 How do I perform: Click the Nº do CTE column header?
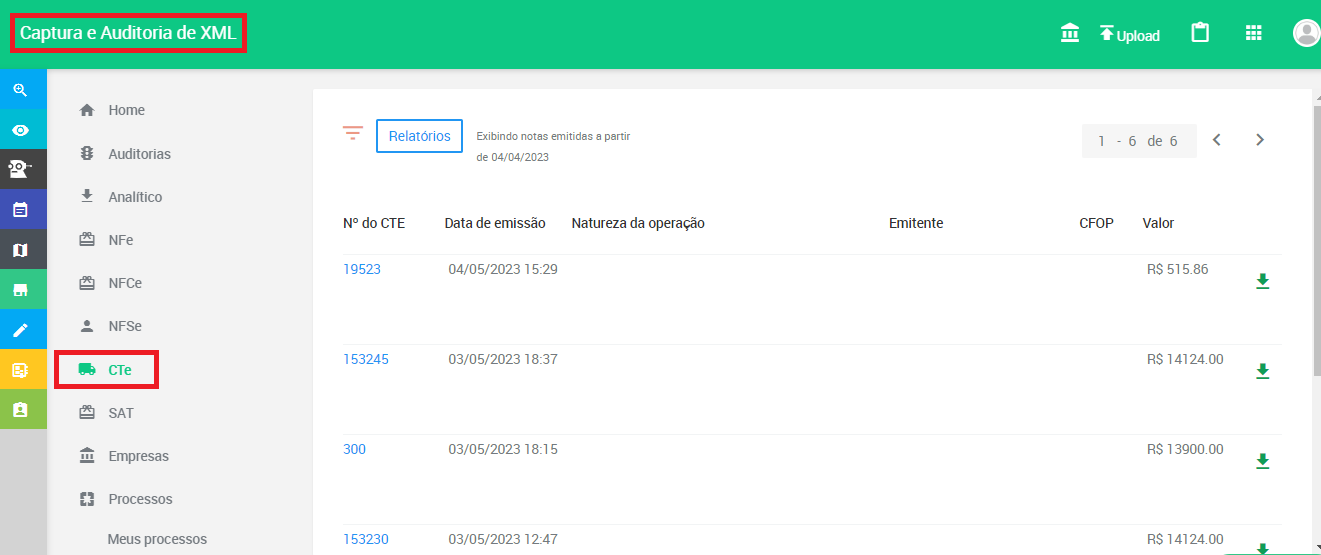pyautogui.click(x=374, y=223)
